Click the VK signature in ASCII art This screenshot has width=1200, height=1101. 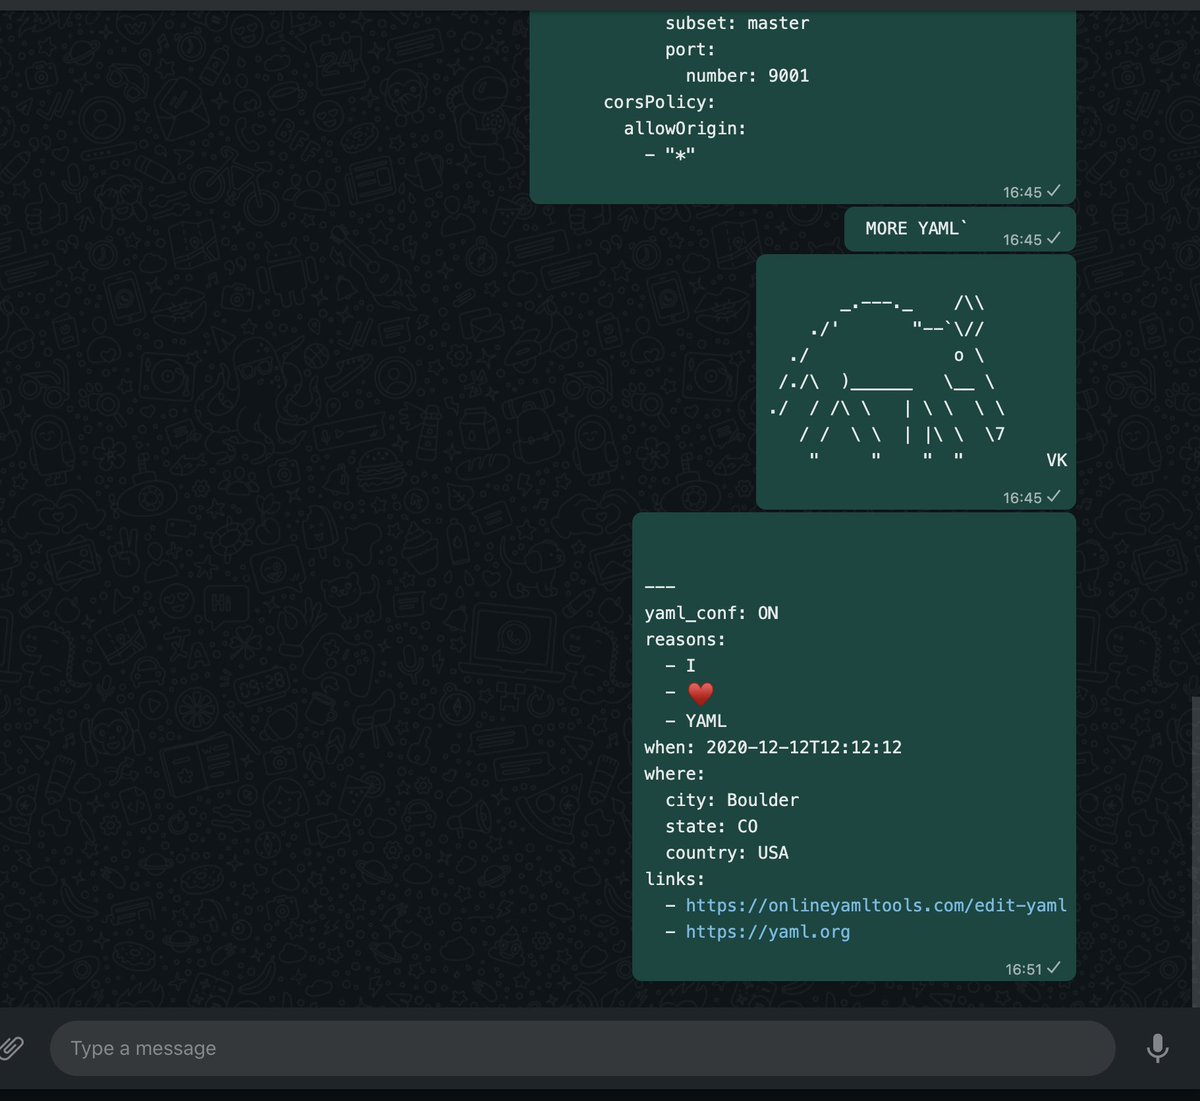1056,460
